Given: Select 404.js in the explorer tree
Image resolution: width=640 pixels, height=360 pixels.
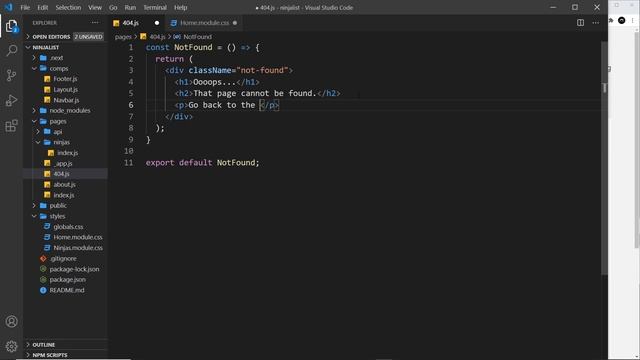Looking at the screenshot, I should [65, 174].
